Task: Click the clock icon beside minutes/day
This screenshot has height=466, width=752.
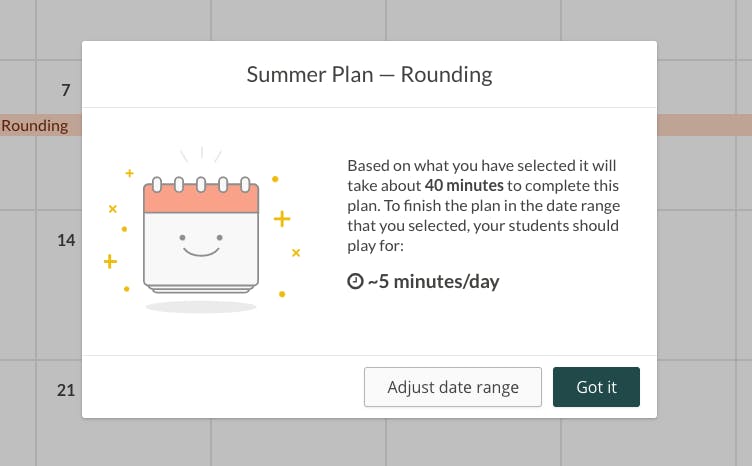Action: click(354, 282)
